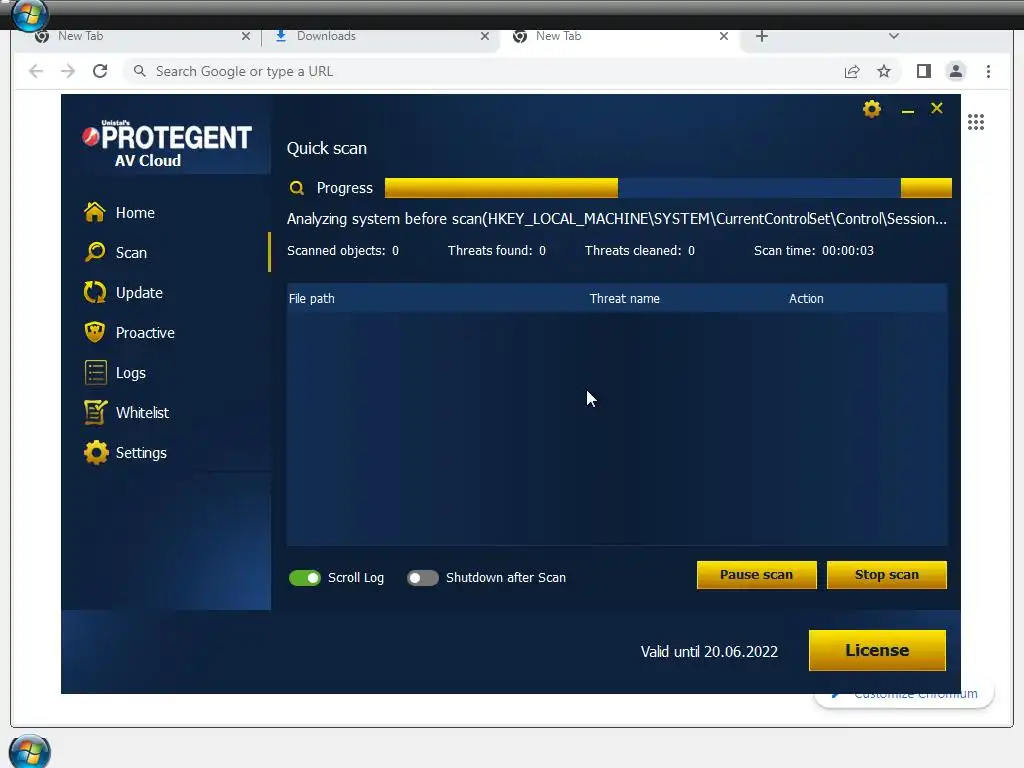Go back in browser history

coord(36,71)
